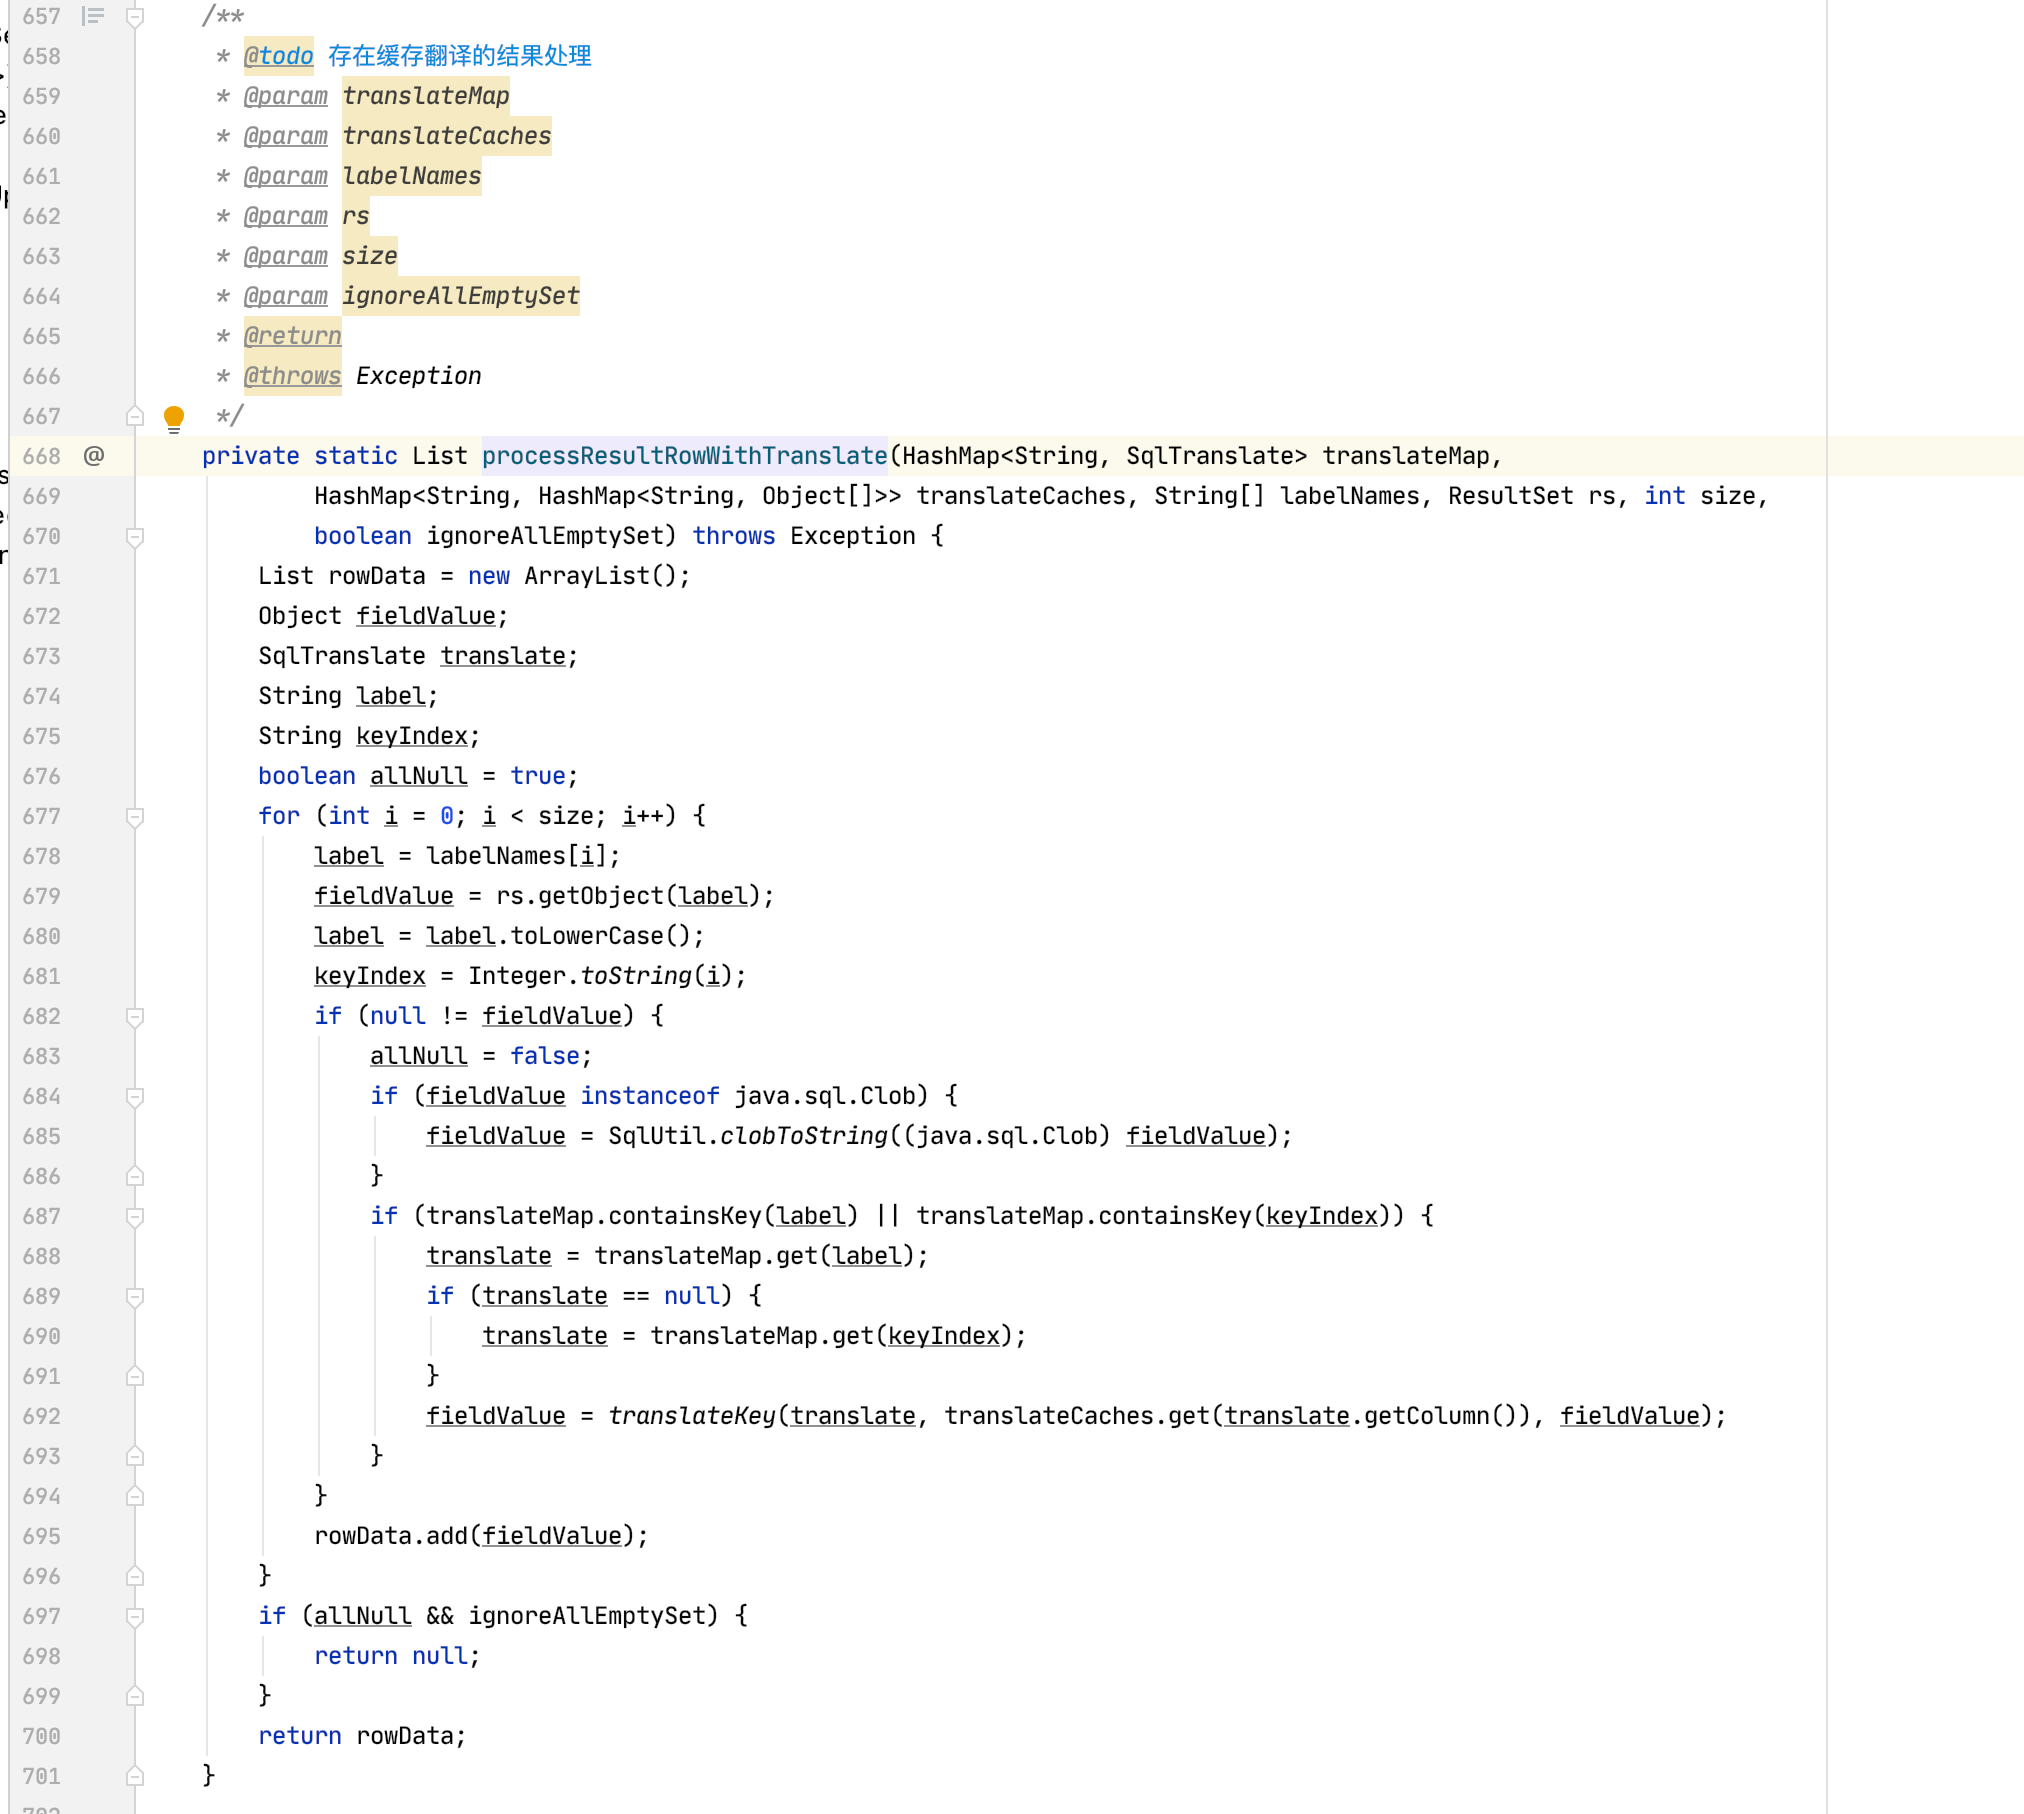Click the processResultRowWithTranslate method name
The image size is (2024, 1814).
coord(684,456)
